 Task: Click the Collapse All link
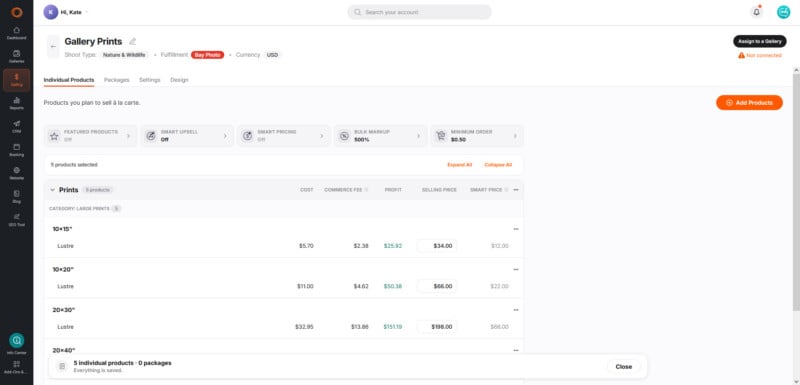[498, 165]
